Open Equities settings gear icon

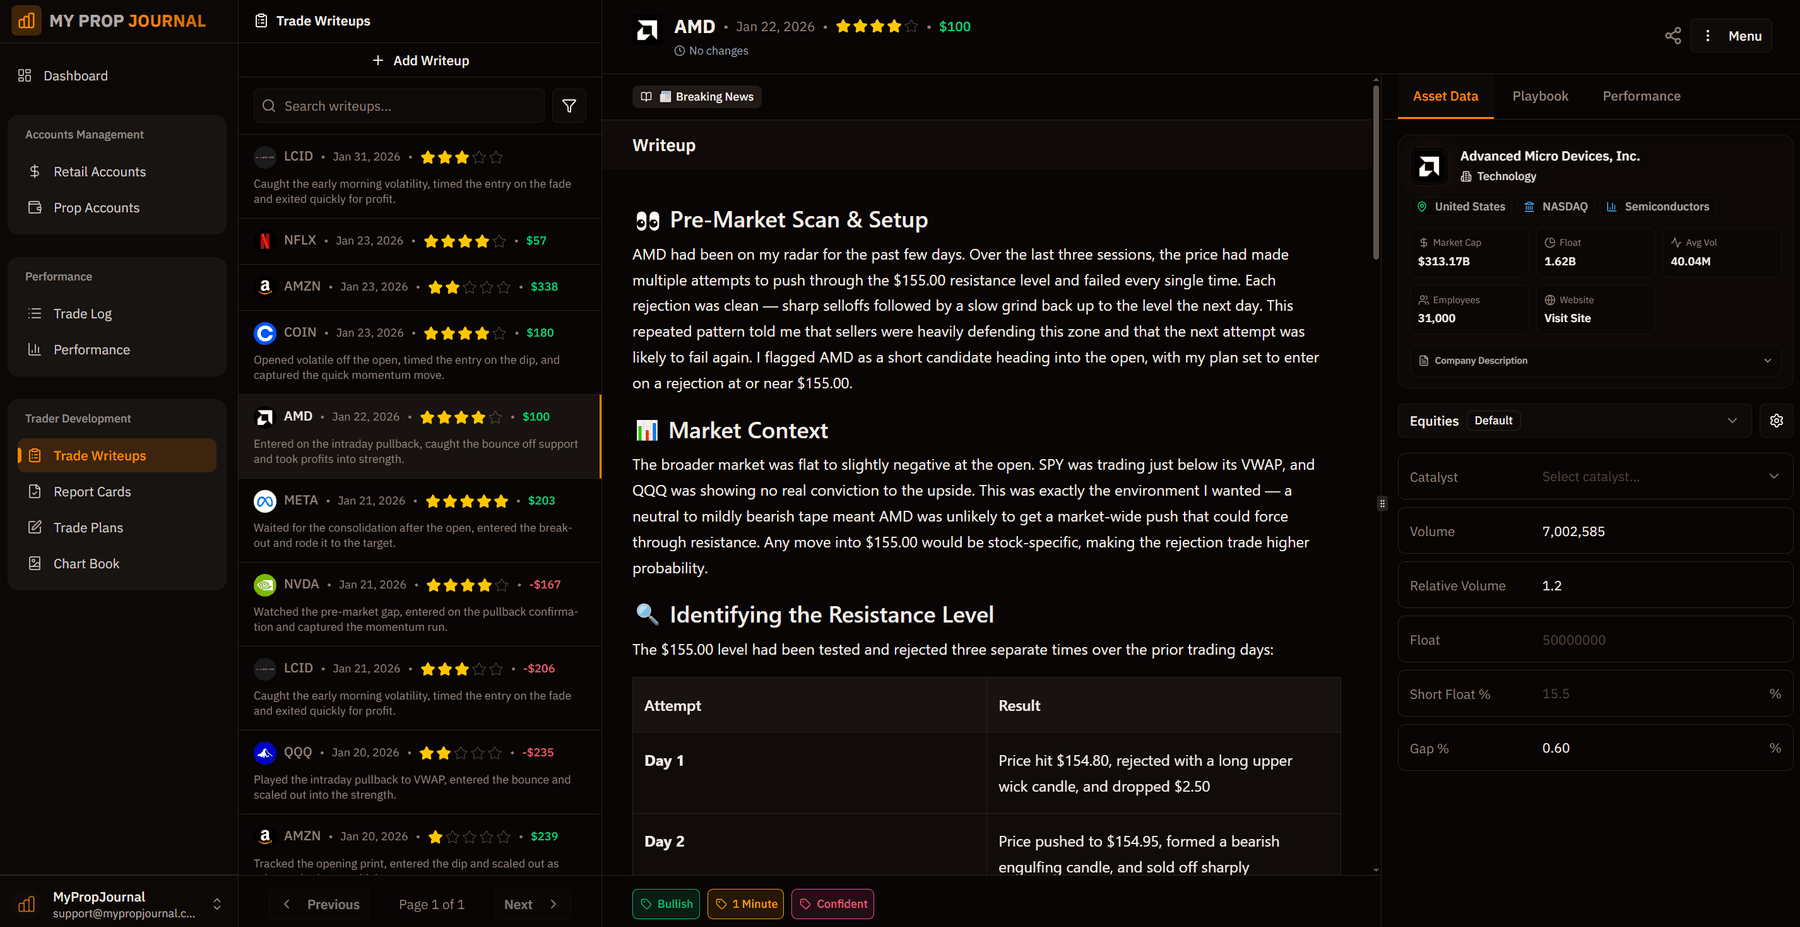click(1776, 421)
